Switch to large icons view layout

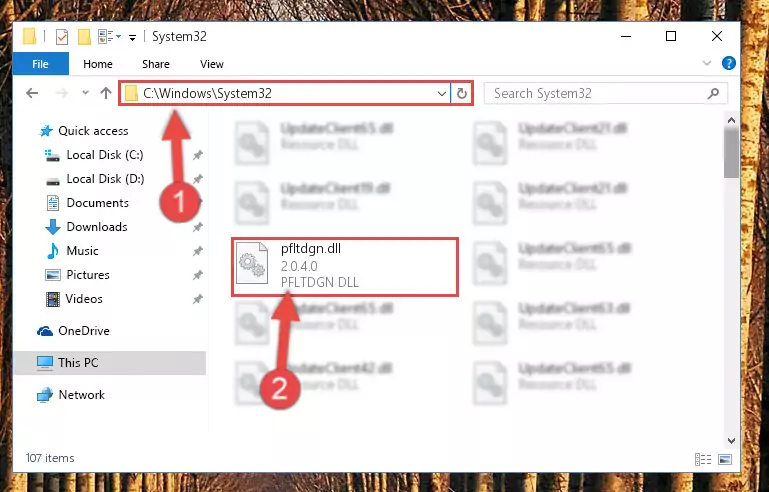click(725, 459)
